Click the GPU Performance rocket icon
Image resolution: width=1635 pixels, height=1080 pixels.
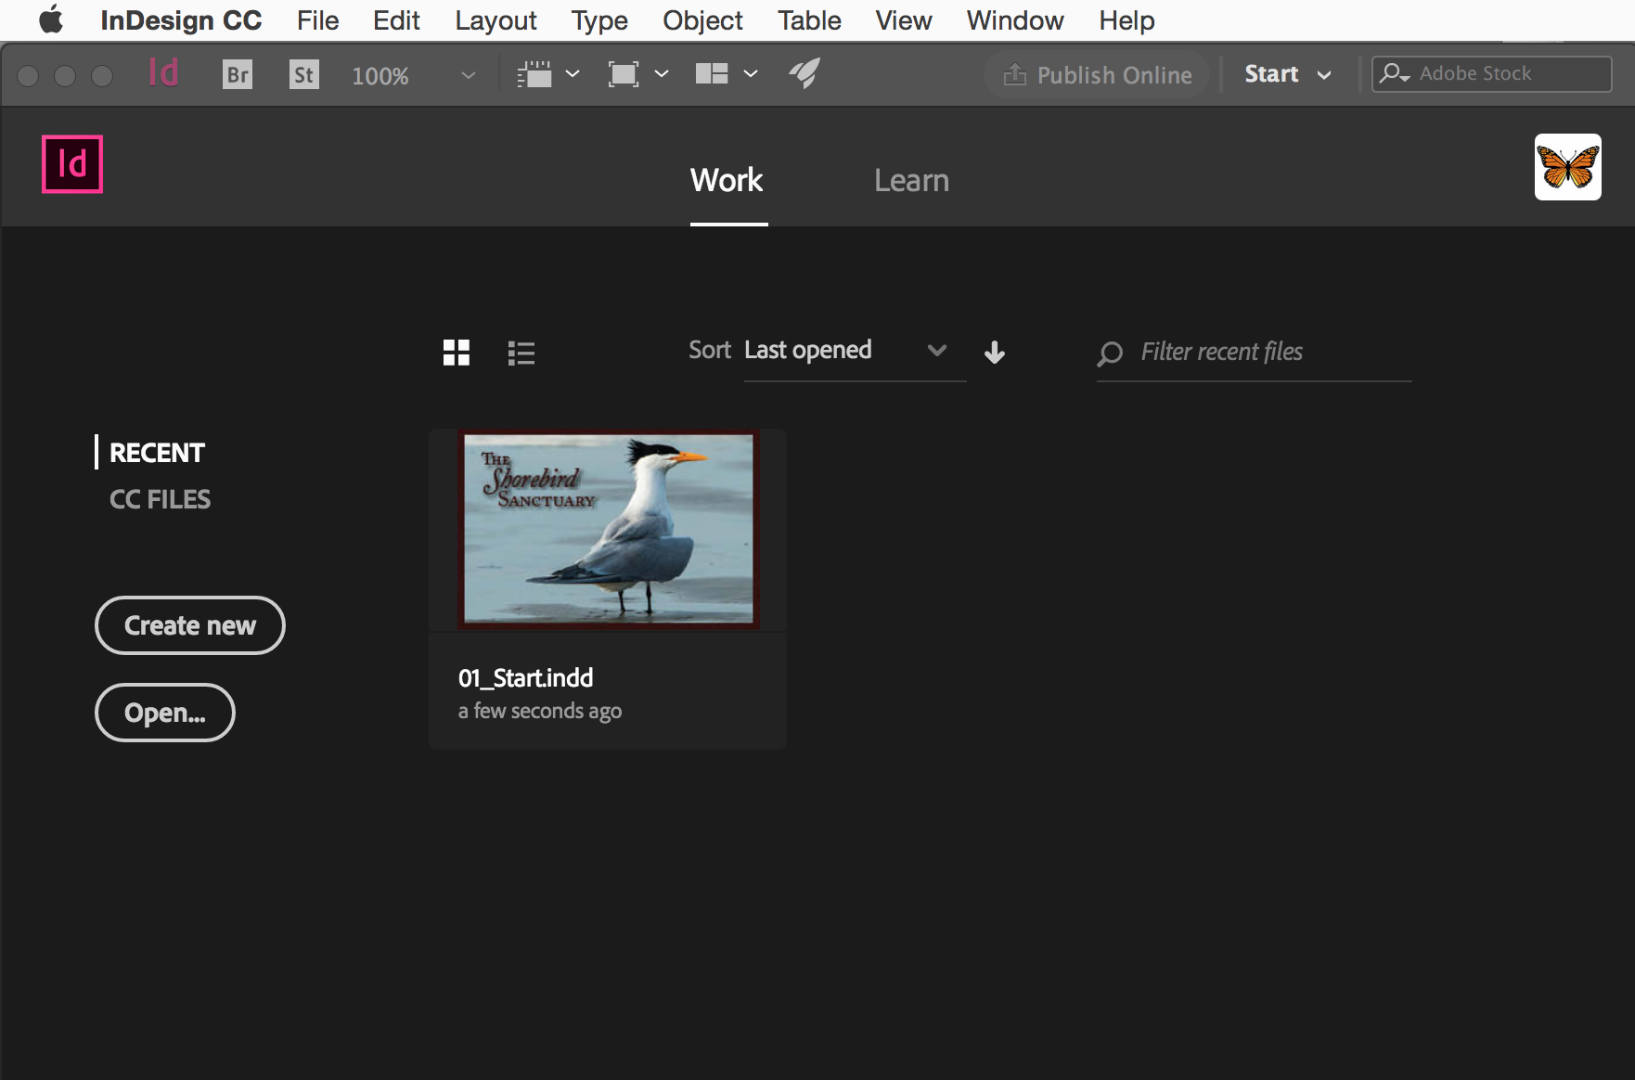click(804, 73)
